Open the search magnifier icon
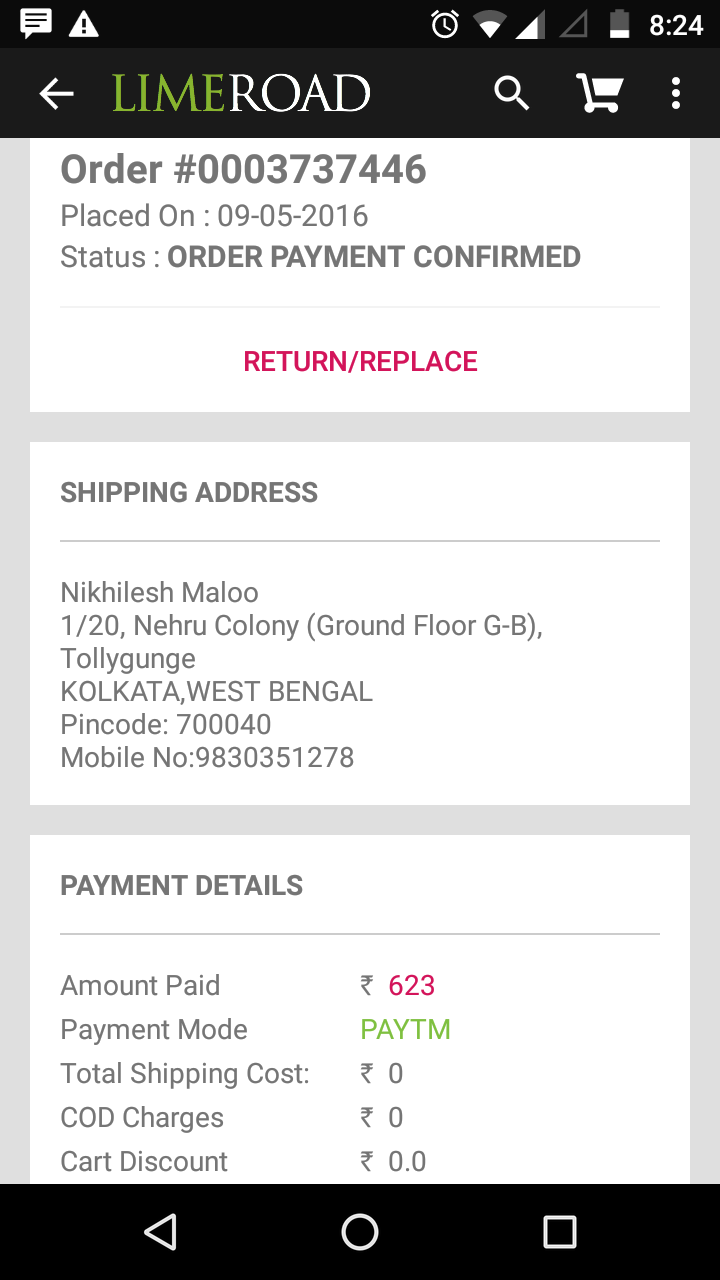 pos(511,94)
